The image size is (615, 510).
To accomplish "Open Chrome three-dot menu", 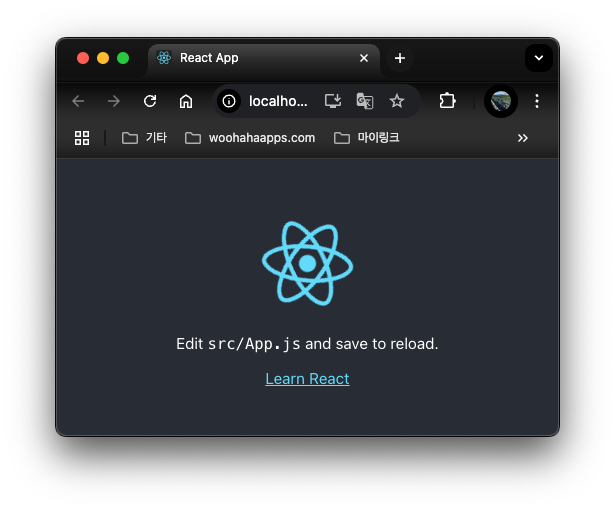I will click(x=537, y=101).
